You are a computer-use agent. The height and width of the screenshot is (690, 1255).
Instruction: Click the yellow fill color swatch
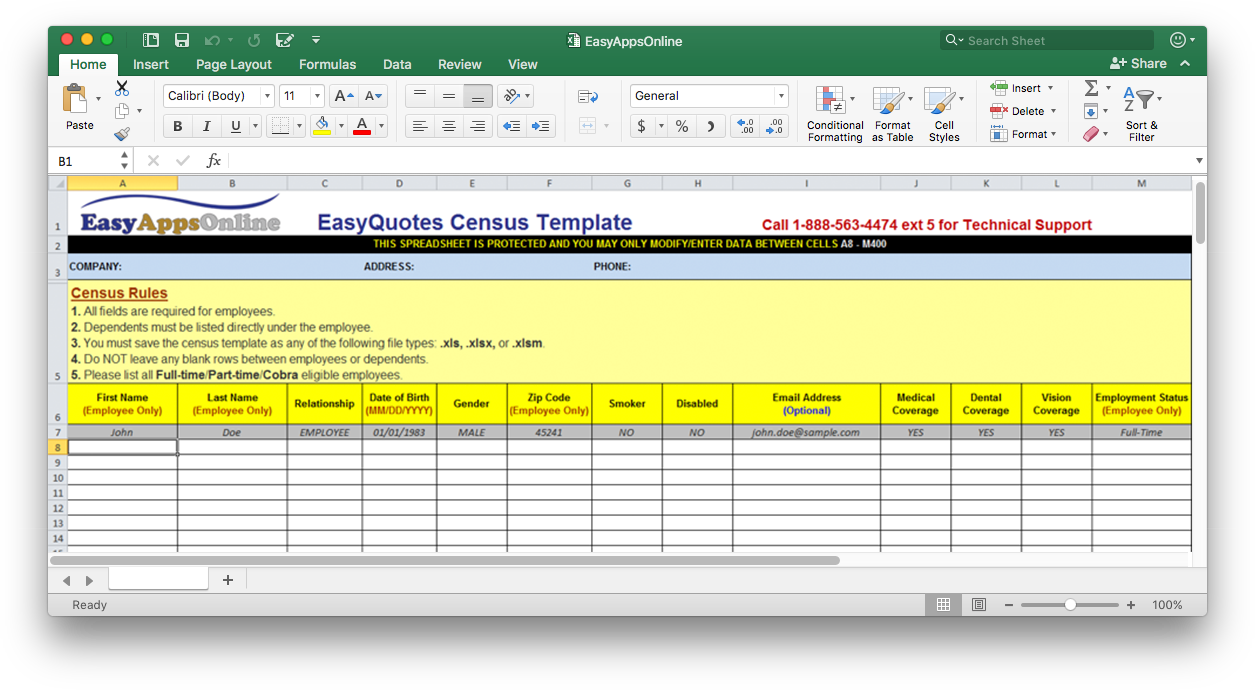pos(322,126)
